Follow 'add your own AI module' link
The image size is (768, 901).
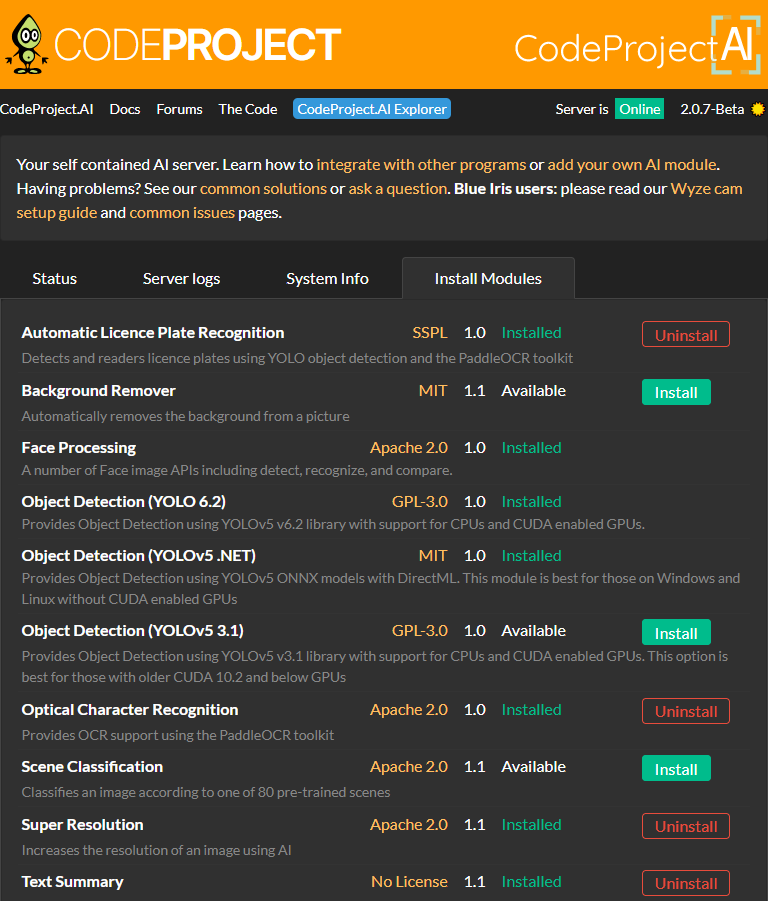[x=632, y=165]
